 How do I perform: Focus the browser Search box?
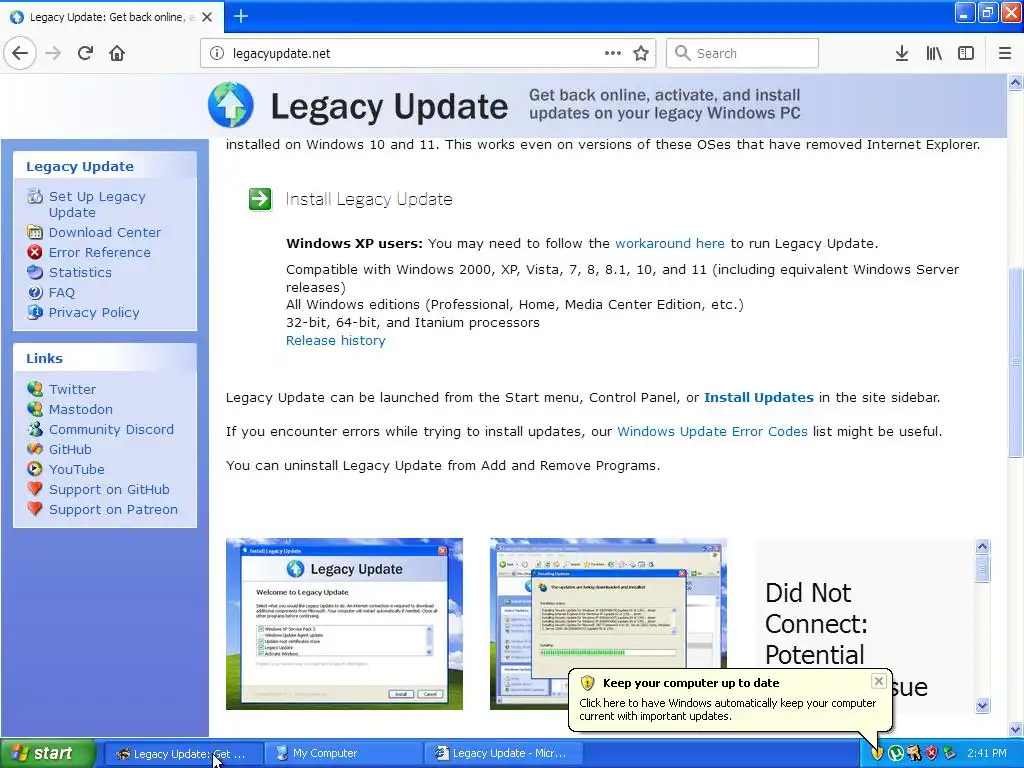[x=743, y=53]
